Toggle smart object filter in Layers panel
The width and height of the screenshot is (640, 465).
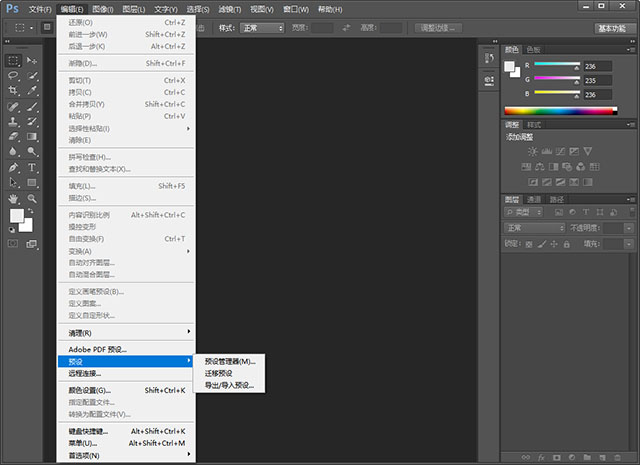pyautogui.click(x=613, y=212)
